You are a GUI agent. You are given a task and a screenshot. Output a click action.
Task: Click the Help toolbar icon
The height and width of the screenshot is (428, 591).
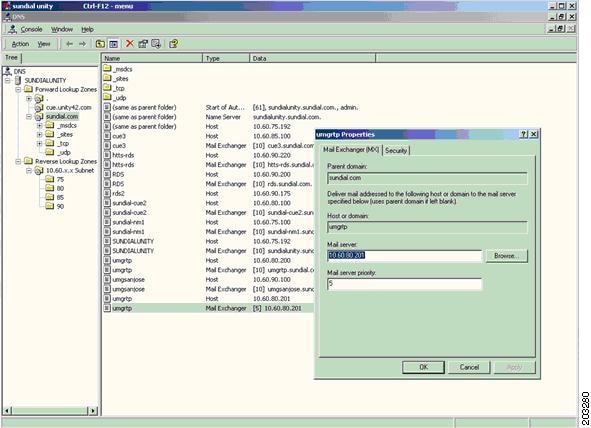point(173,44)
